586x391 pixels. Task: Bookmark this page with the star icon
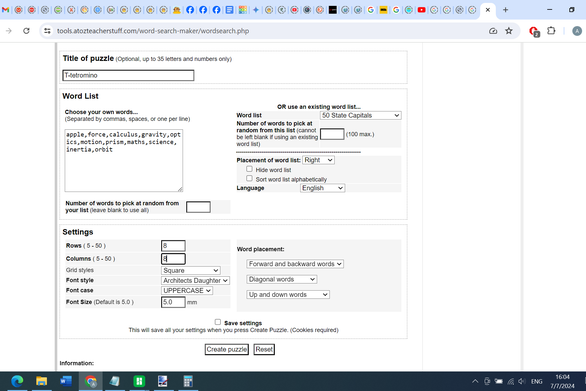(509, 31)
